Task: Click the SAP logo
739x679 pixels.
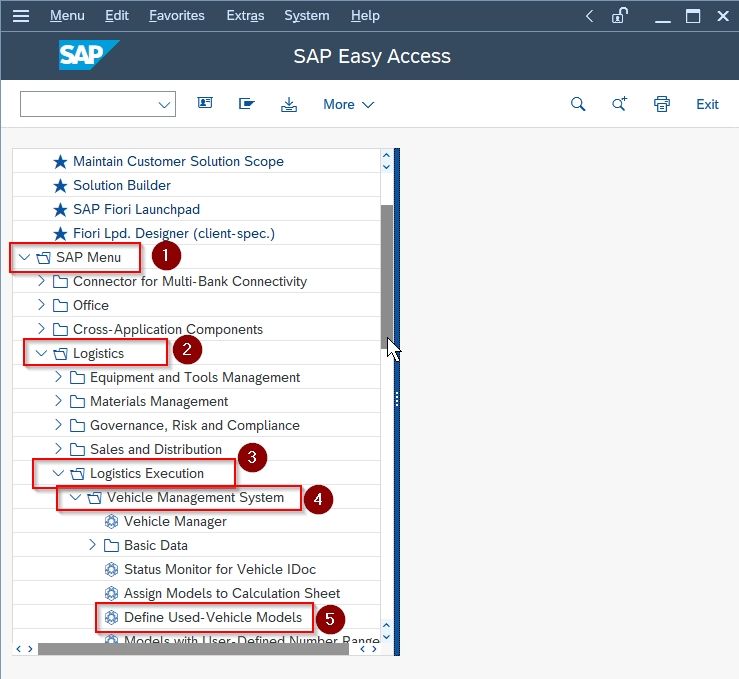Action: pos(88,55)
